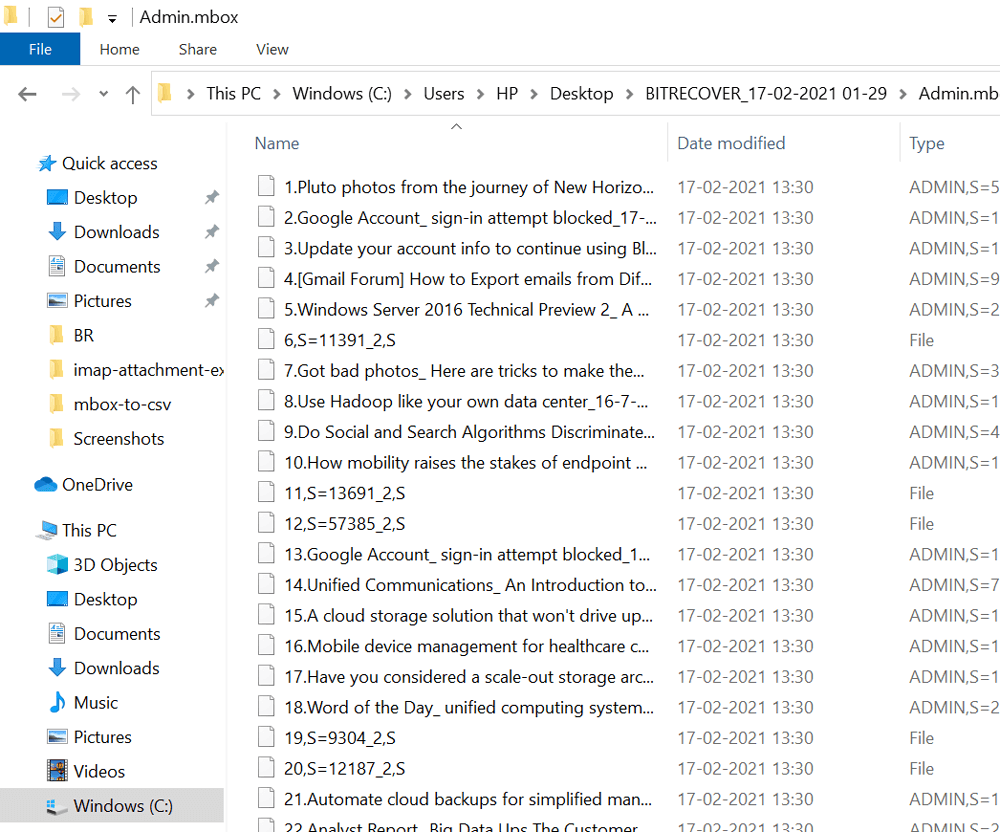Viewport: 1000px width, 832px height.
Task: Select file 12,S=57385_2,S
Action: click(344, 524)
